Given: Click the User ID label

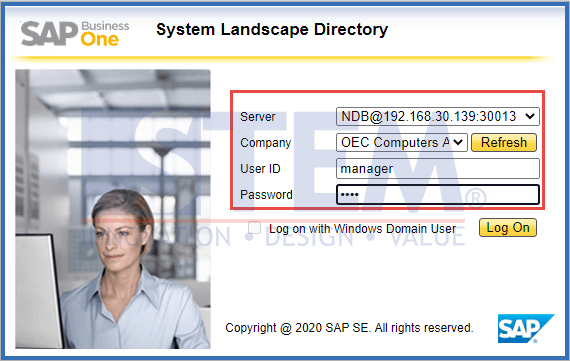Looking at the screenshot, I should click(x=260, y=169).
